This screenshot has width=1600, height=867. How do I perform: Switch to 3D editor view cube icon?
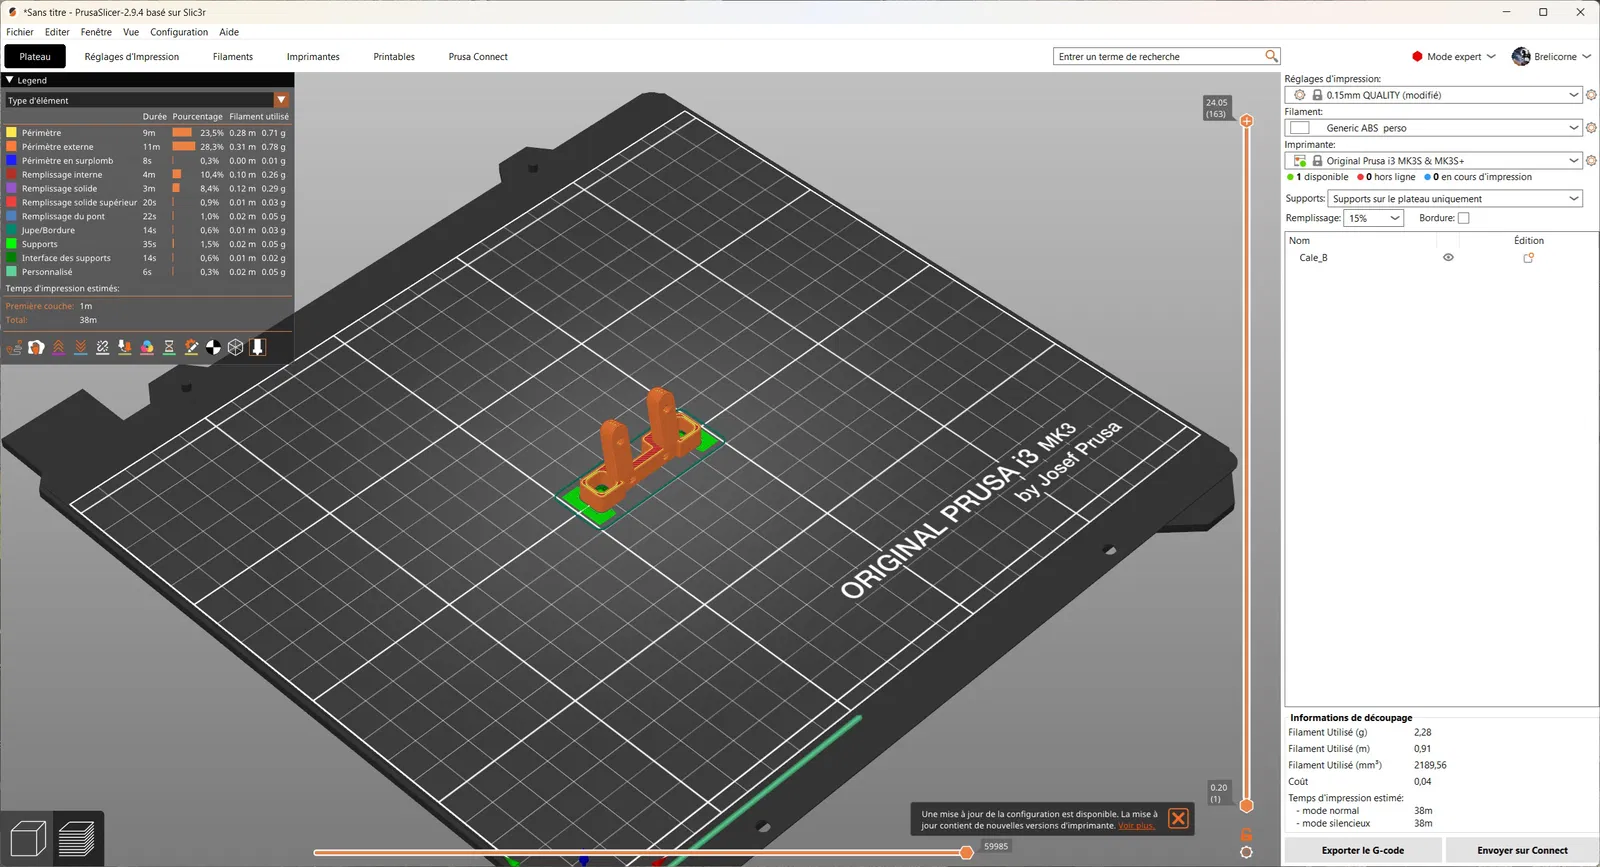27,838
